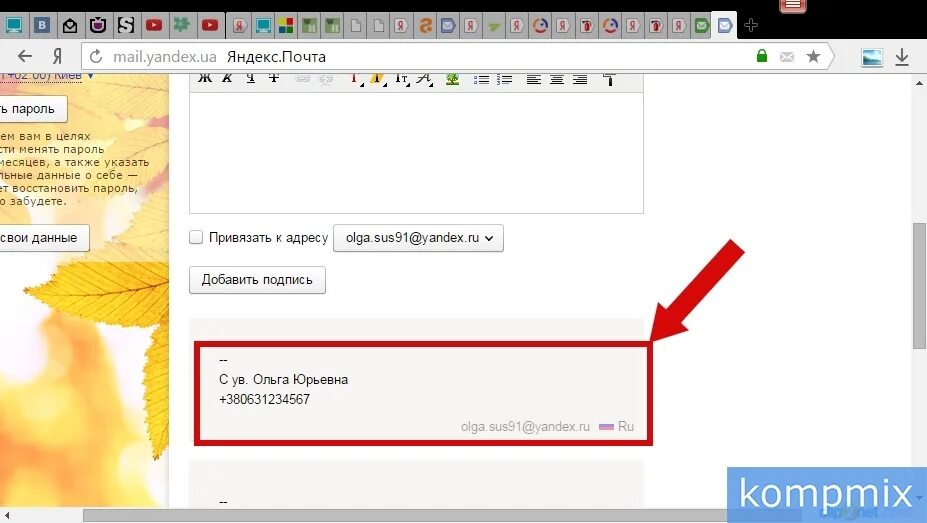
Task: Apply bold (Ж) formatting in signature editor
Action: tap(205, 79)
